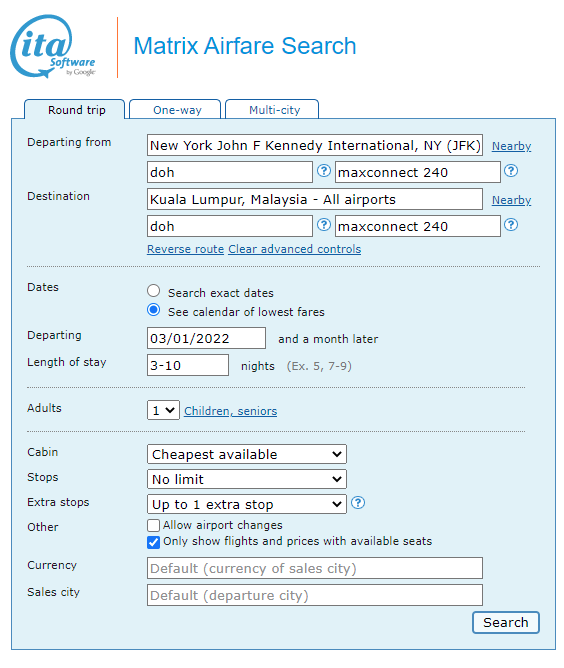The image size is (564, 668).
Task: Switch to the Multi-city tab
Action: pyautogui.click(x=272, y=109)
